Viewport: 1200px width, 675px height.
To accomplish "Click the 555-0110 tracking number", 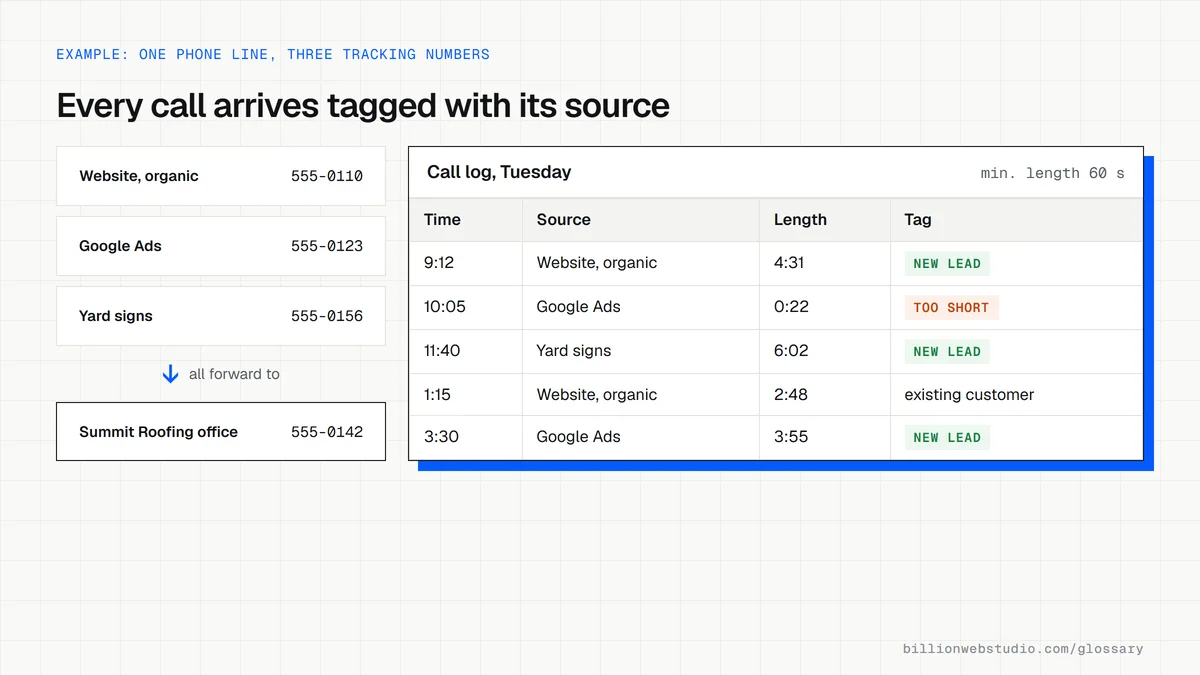I will [327, 176].
